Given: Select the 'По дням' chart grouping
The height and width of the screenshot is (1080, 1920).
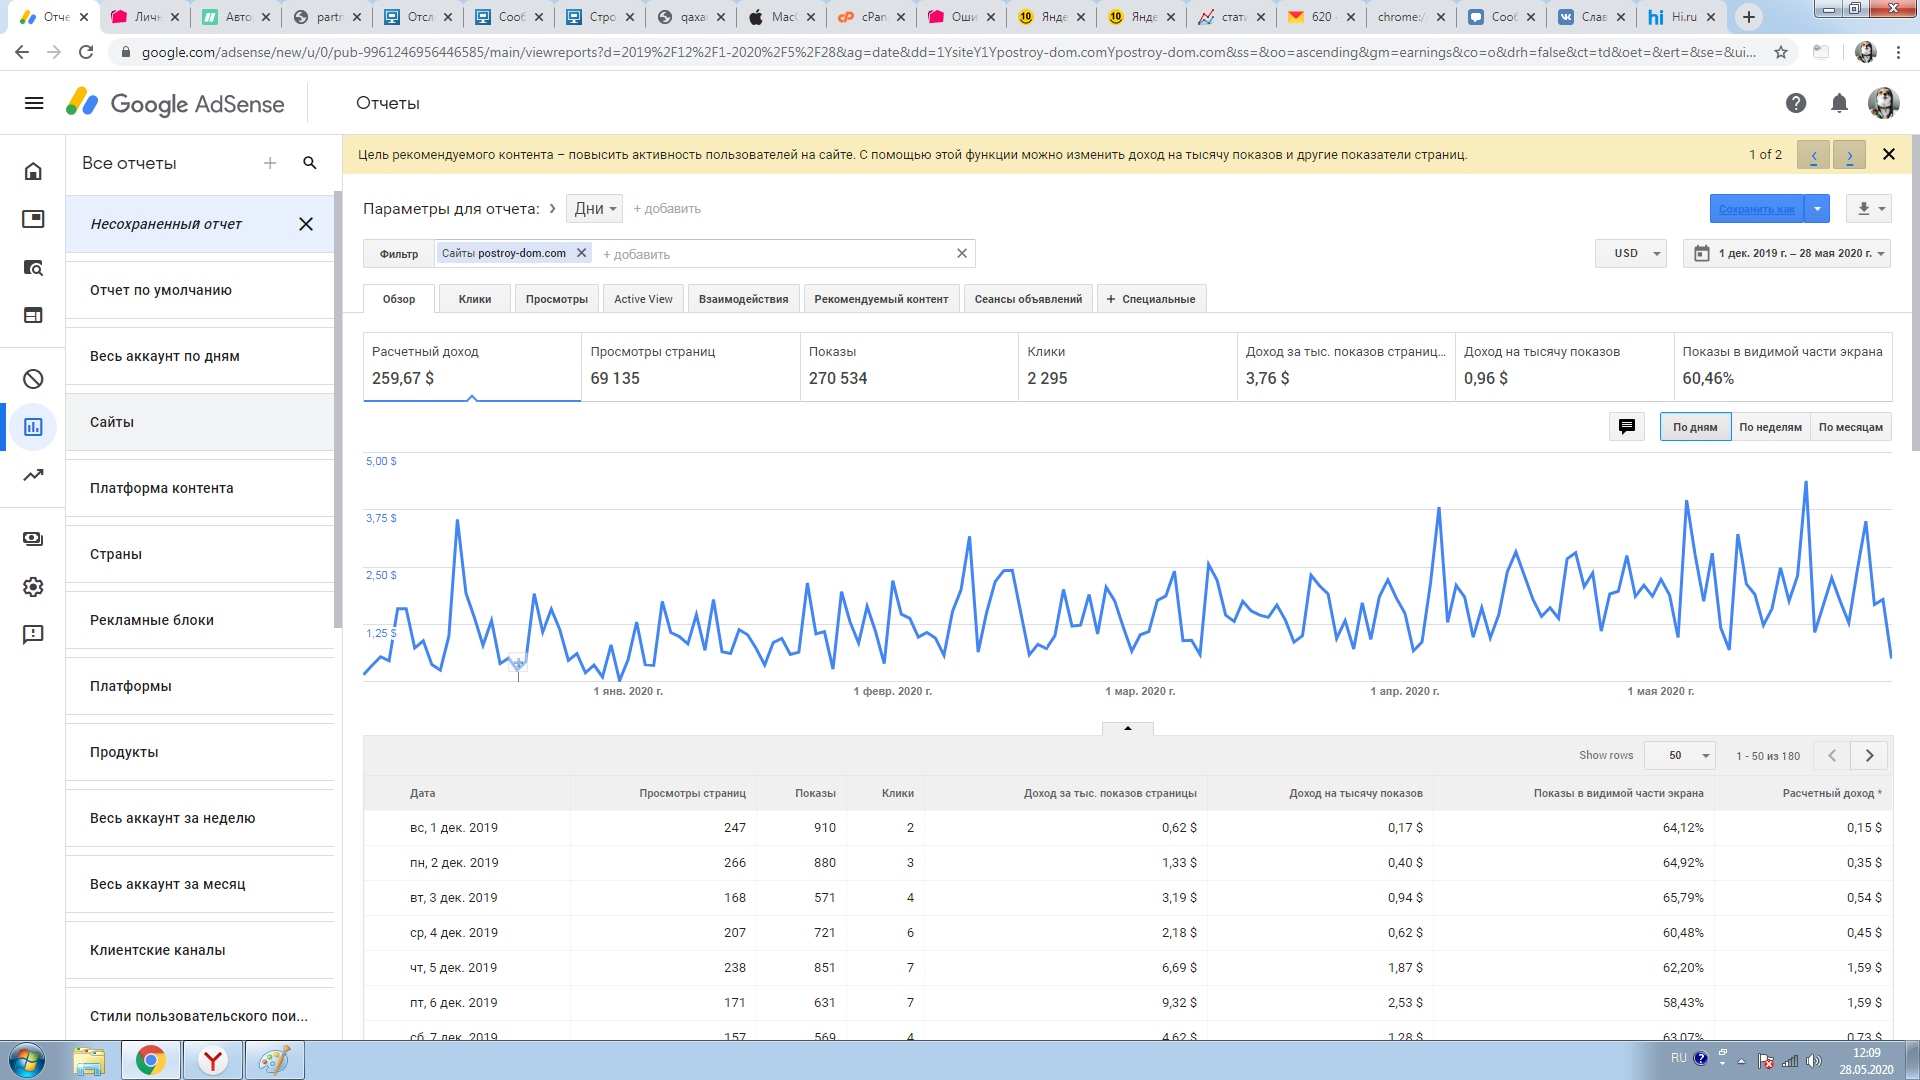Looking at the screenshot, I should click(1695, 427).
